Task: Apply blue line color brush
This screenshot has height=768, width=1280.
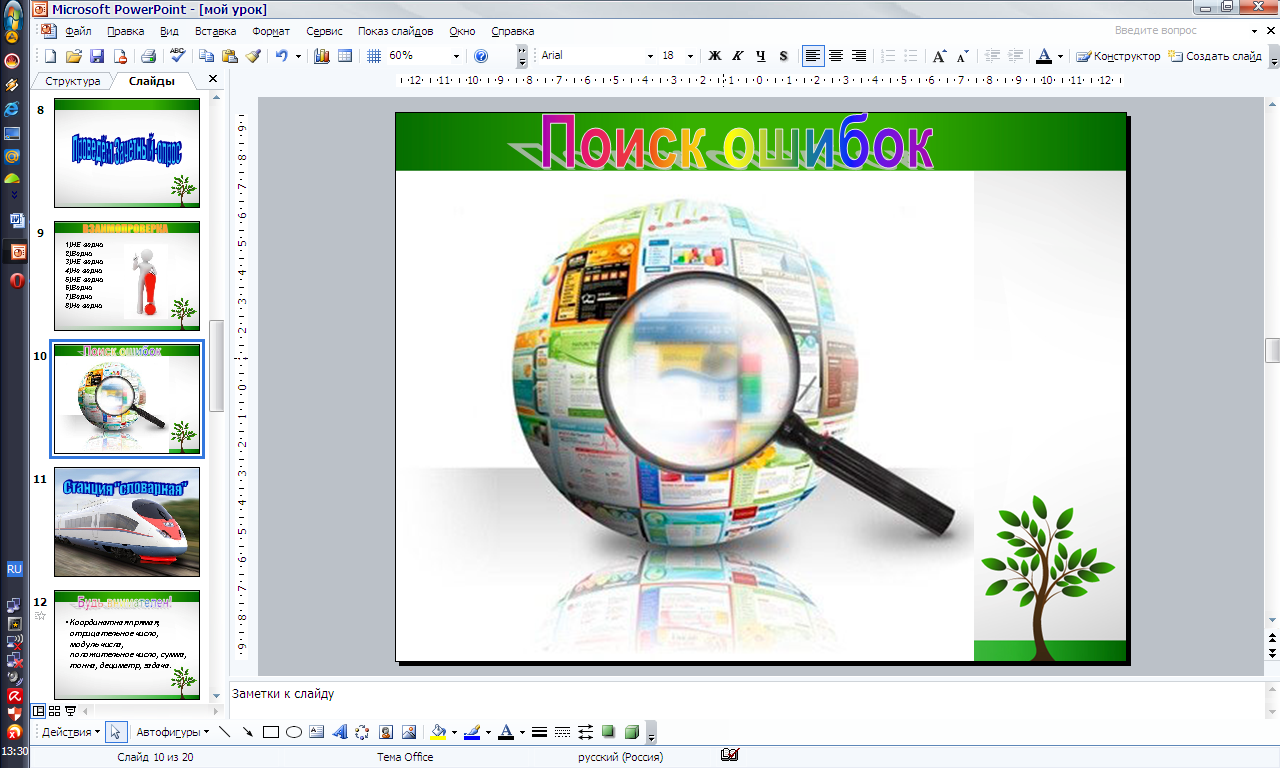Action: pyautogui.click(x=472, y=732)
